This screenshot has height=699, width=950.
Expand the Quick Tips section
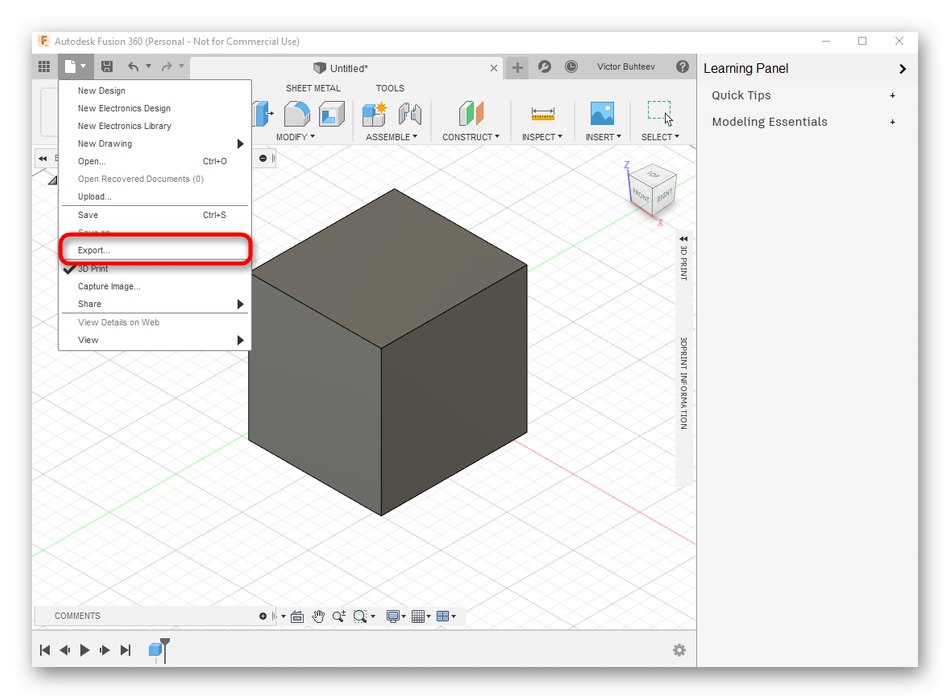[x=741, y=96]
